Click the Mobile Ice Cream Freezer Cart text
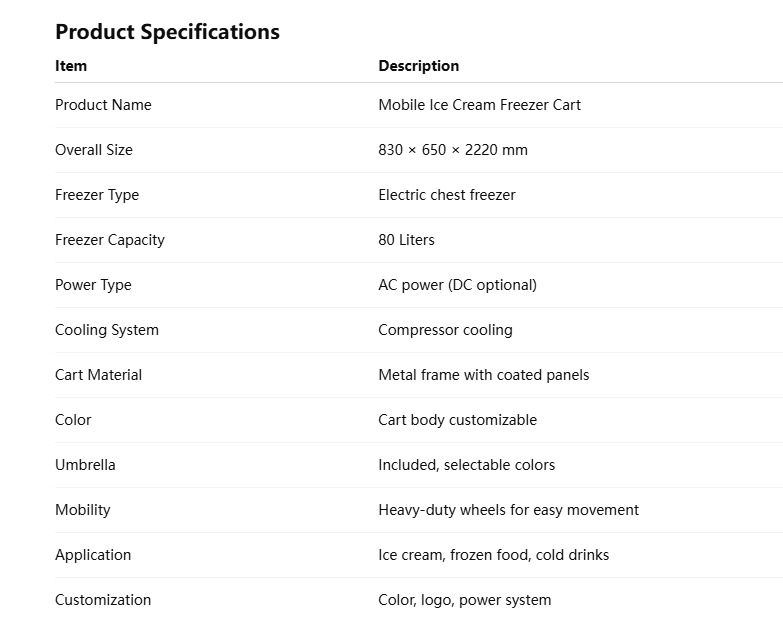 tap(479, 105)
